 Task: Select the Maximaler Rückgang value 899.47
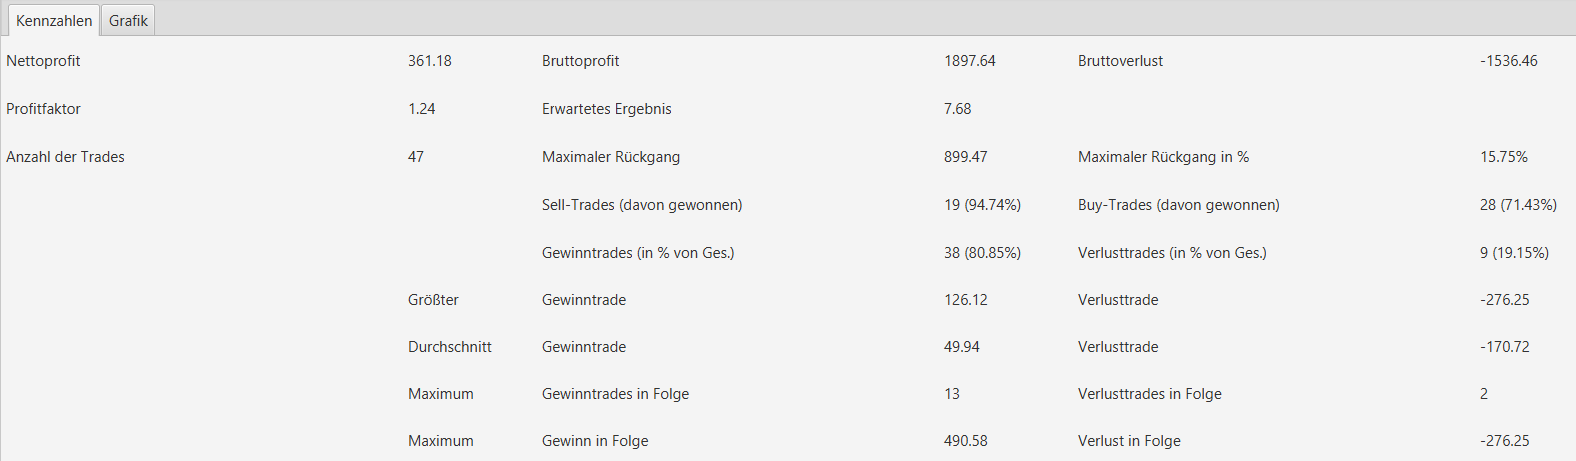click(x=966, y=157)
